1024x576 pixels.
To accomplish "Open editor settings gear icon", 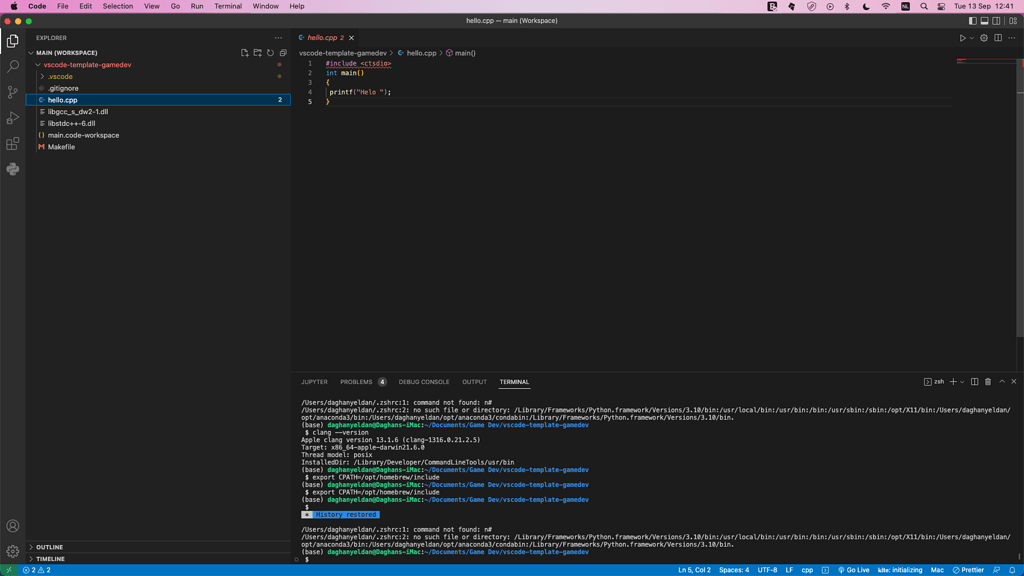I will pyautogui.click(x=984, y=38).
